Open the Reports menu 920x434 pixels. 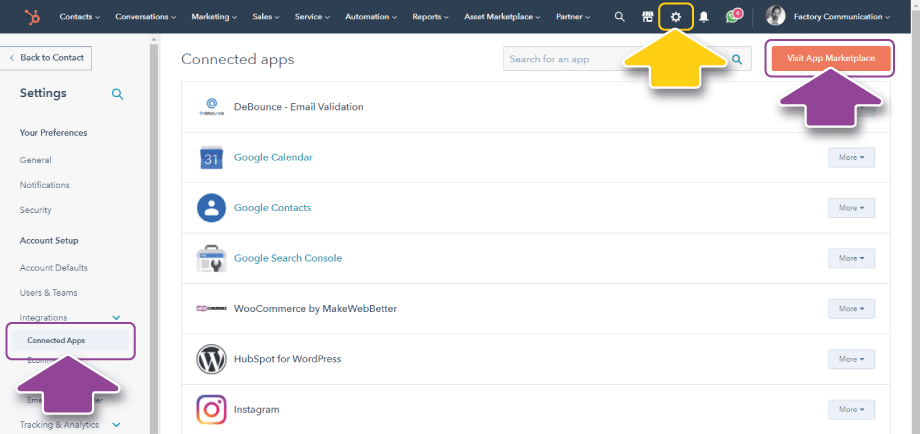[431, 17]
